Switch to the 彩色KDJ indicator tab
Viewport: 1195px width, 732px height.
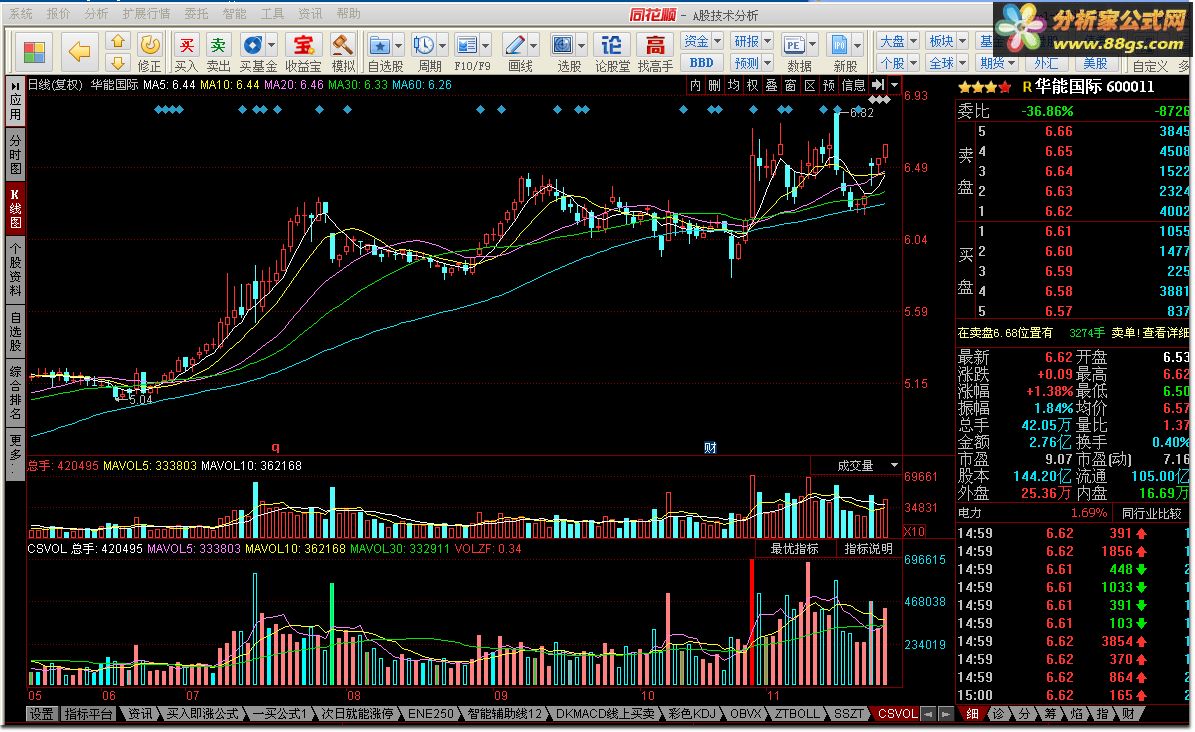[692, 714]
